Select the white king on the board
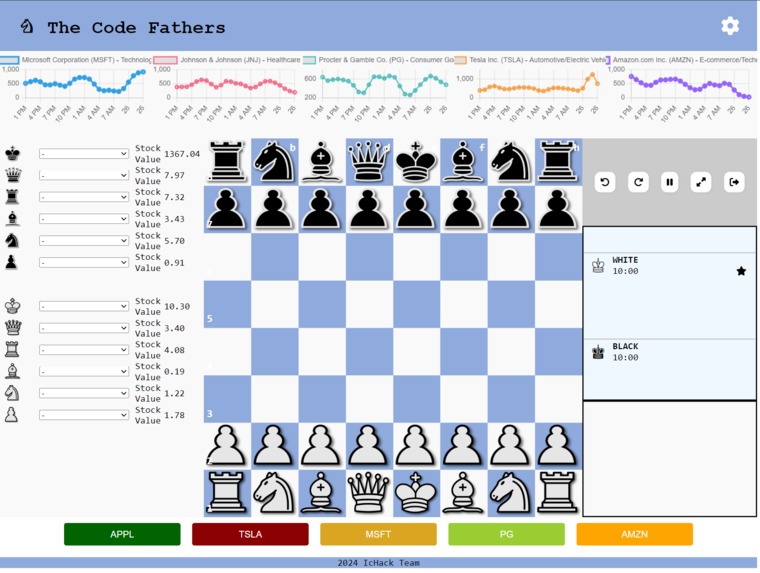Viewport: 760px width, 573px height. 416,493
